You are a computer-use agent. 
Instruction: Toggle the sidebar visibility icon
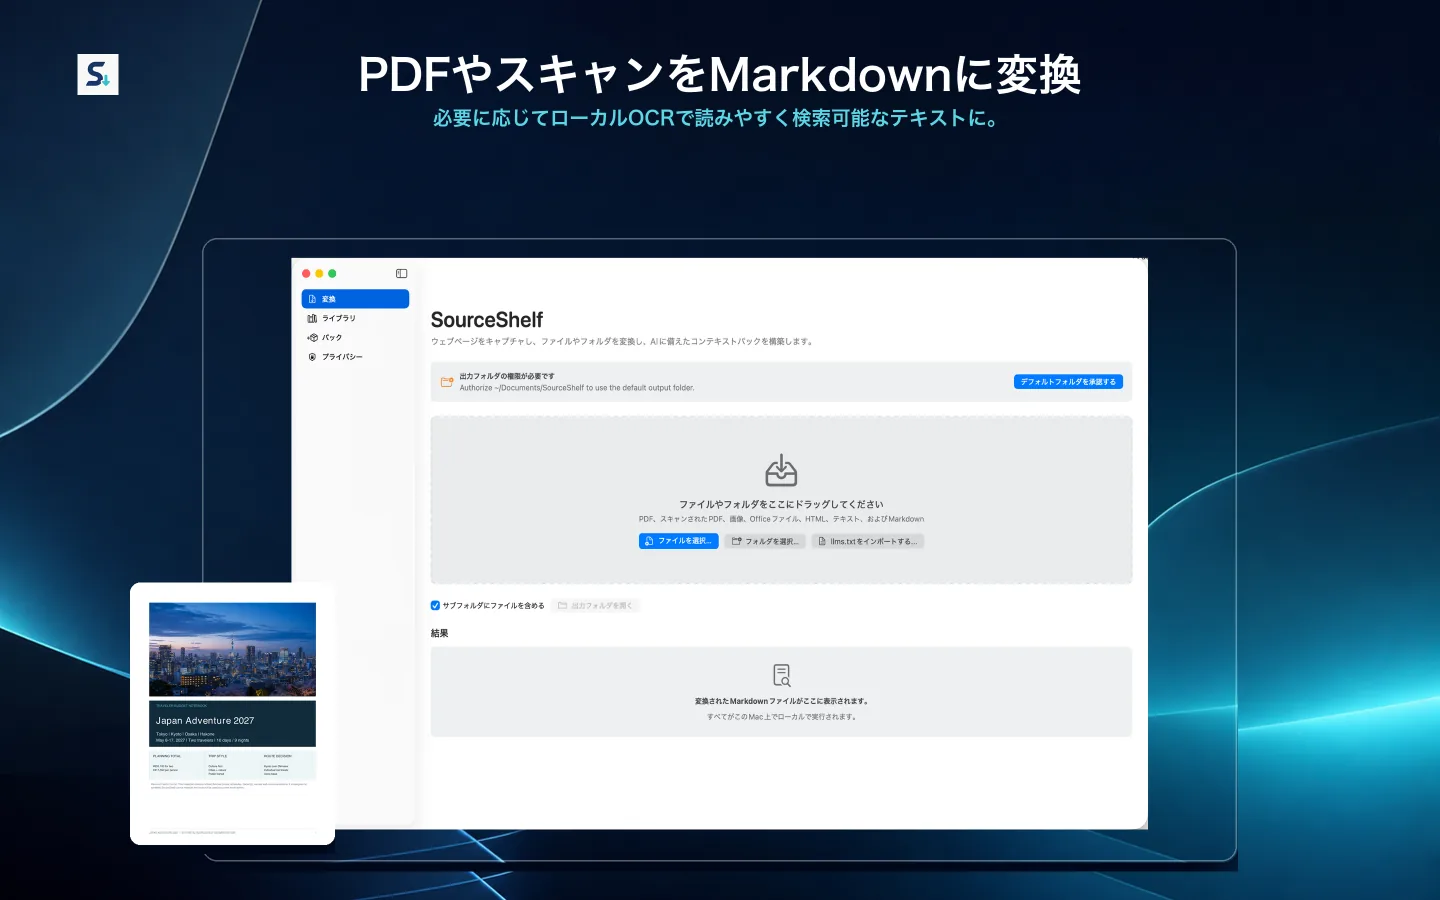[401, 273]
